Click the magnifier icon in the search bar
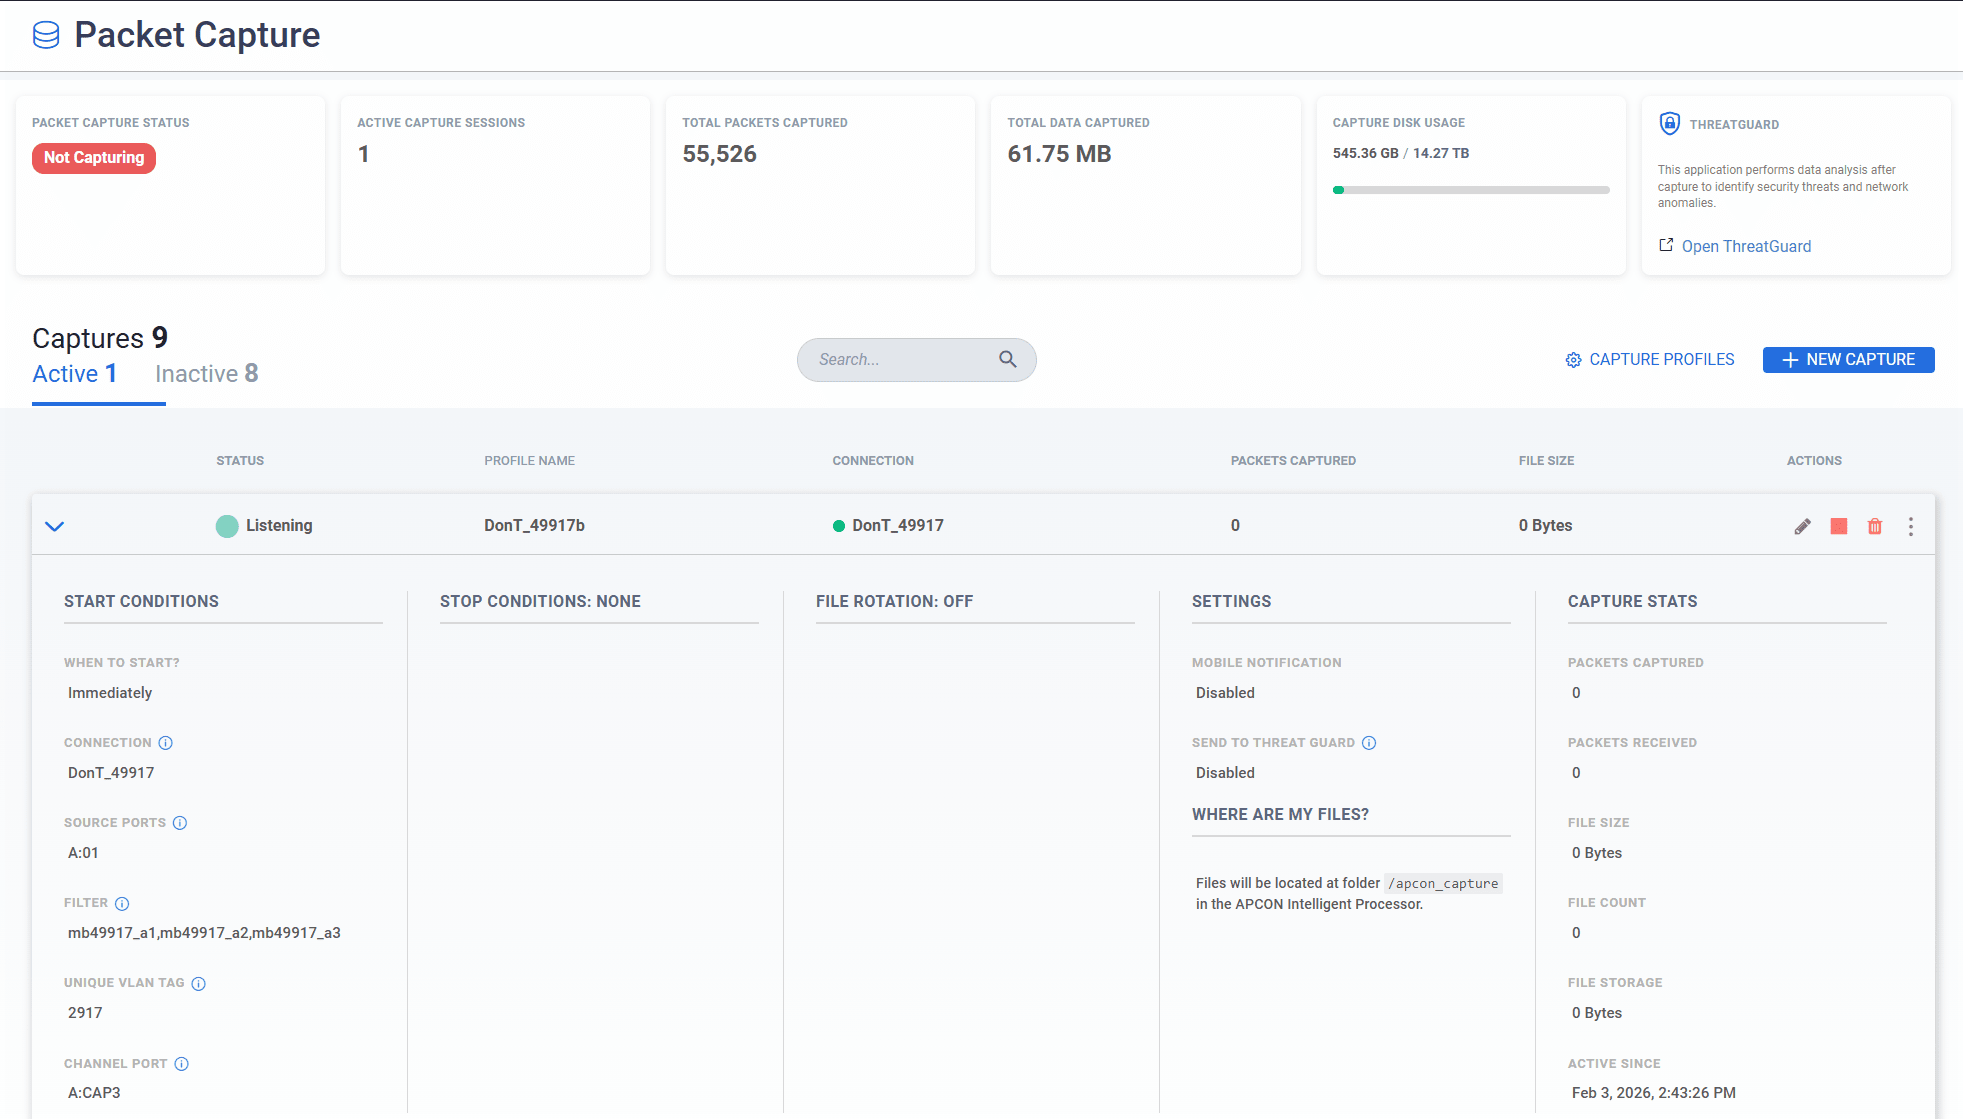The width and height of the screenshot is (1963, 1119). (x=1007, y=359)
